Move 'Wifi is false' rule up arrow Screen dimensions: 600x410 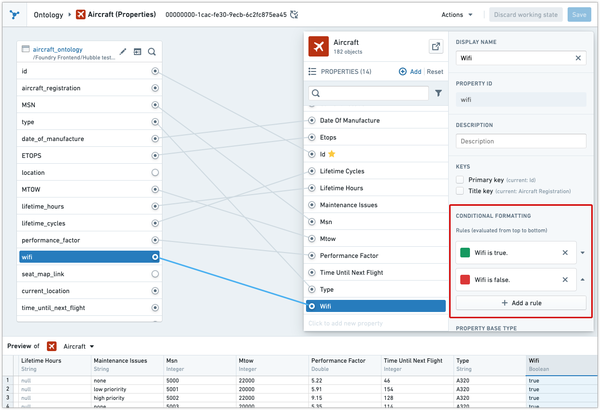coord(583,280)
